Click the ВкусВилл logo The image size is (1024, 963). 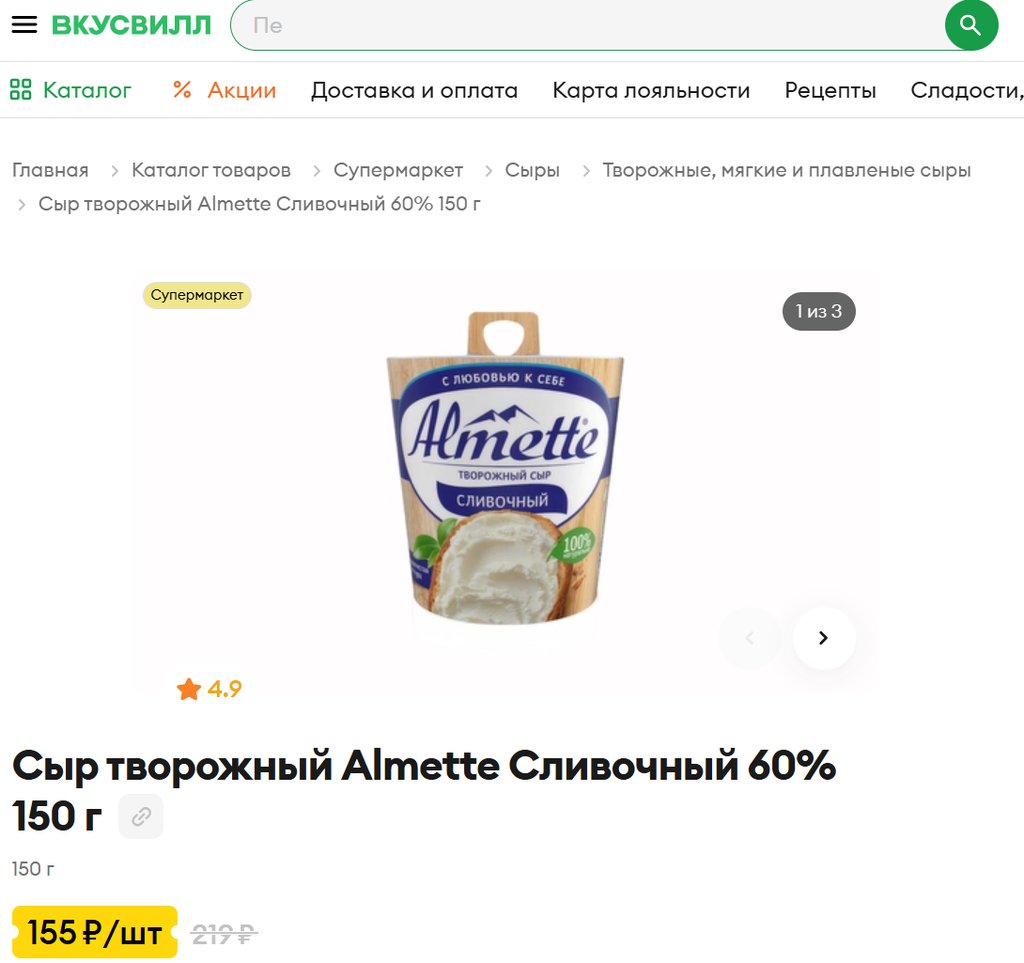131,25
